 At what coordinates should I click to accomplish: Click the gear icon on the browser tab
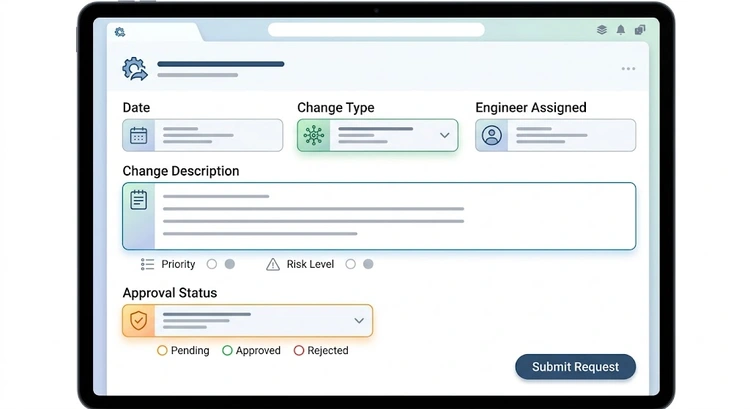[x=120, y=32]
